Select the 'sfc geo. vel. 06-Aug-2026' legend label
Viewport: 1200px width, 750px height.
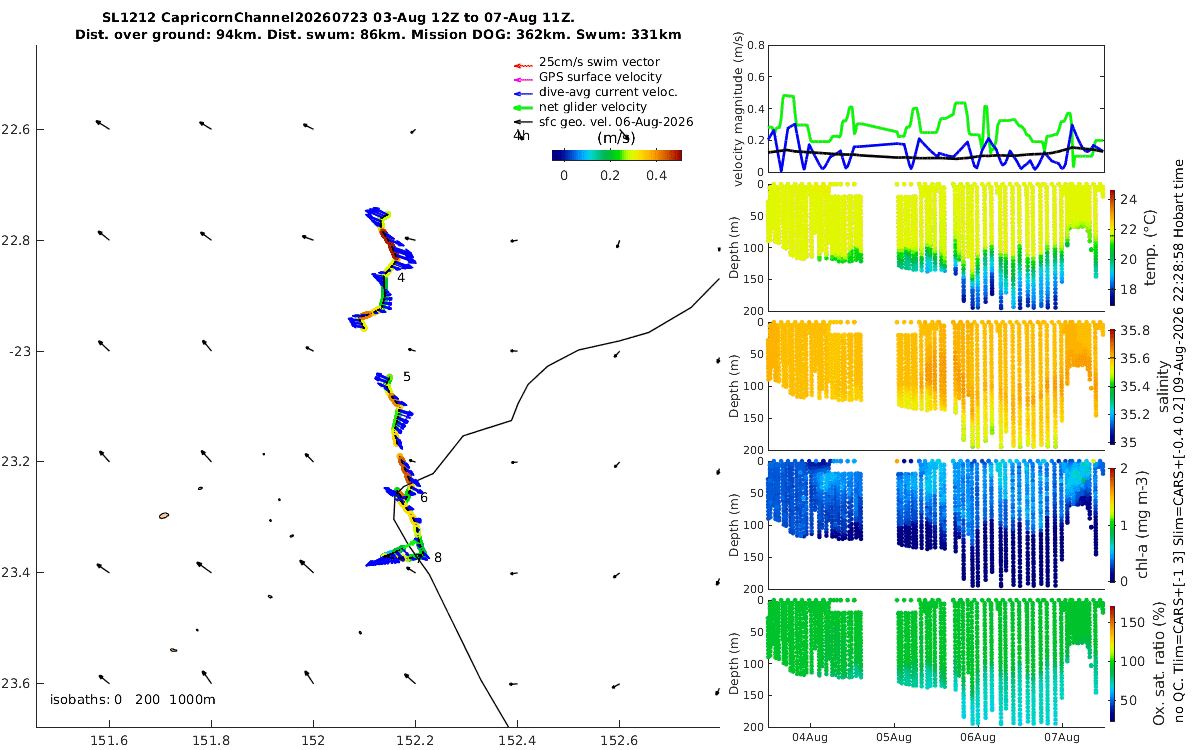click(616, 122)
